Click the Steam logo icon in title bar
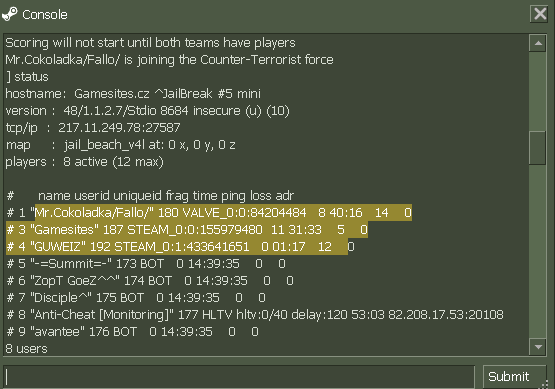Image resolution: width=555 pixels, height=389 pixels. click(x=10, y=14)
